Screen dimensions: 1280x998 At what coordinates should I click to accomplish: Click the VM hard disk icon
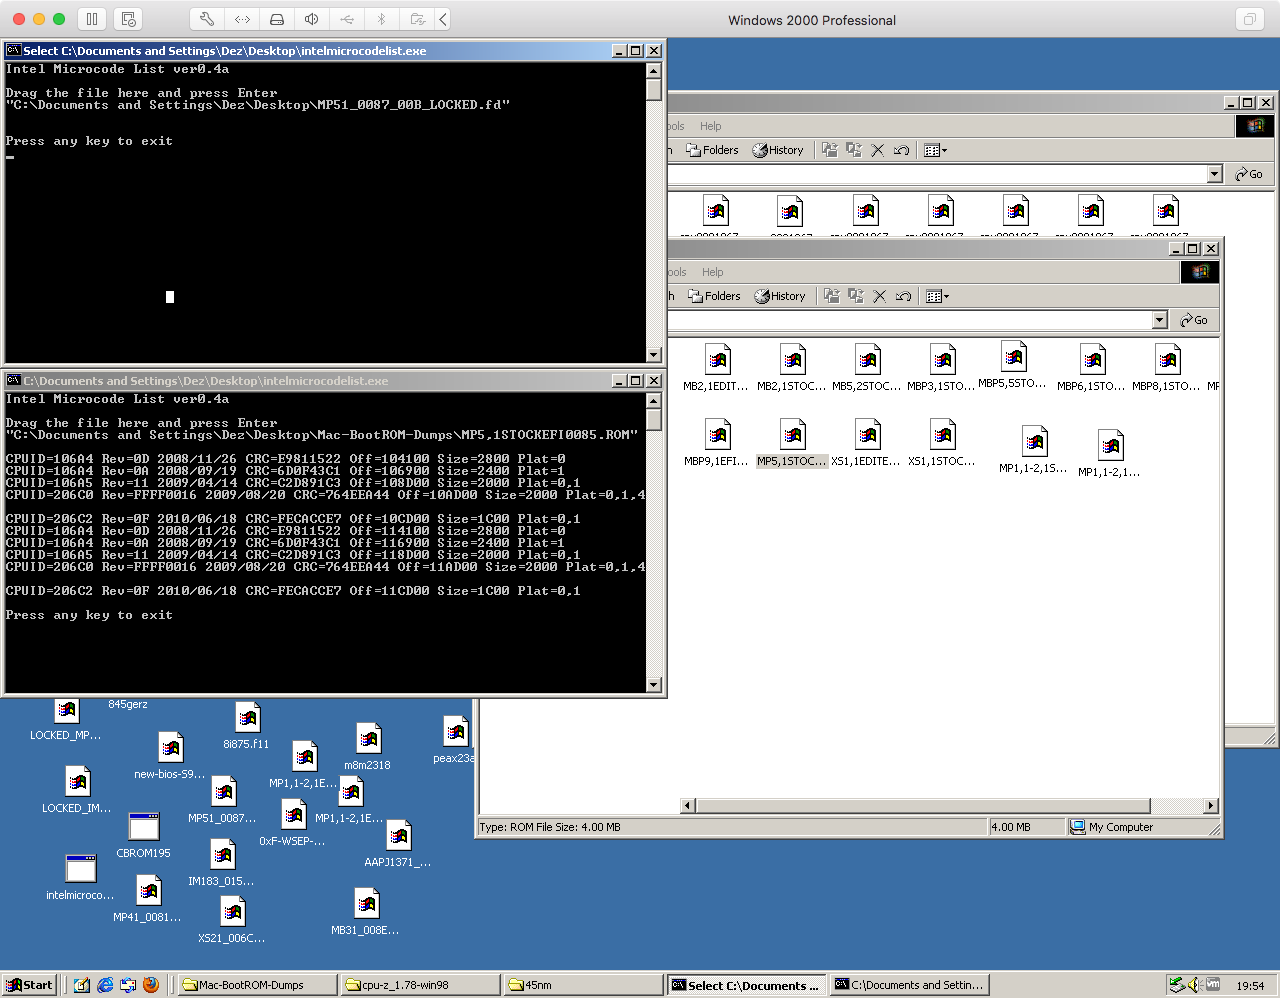pyautogui.click(x=277, y=19)
